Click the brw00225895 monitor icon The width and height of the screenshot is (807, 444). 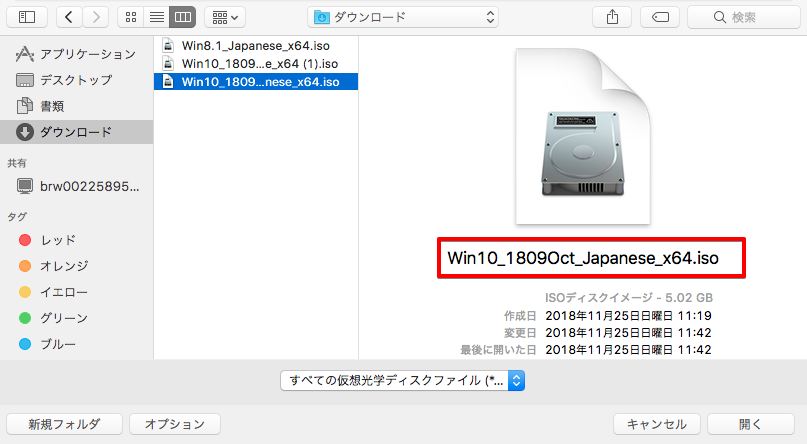pyautogui.click(x=25, y=186)
